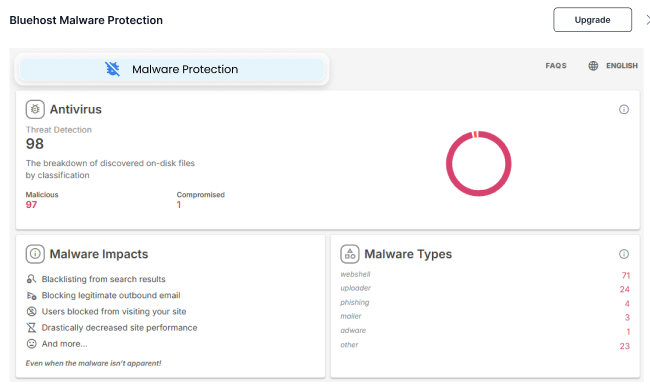The width and height of the screenshot is (650, 391).
Task: Click the uploader malware type label
Action: pos(355,288)
